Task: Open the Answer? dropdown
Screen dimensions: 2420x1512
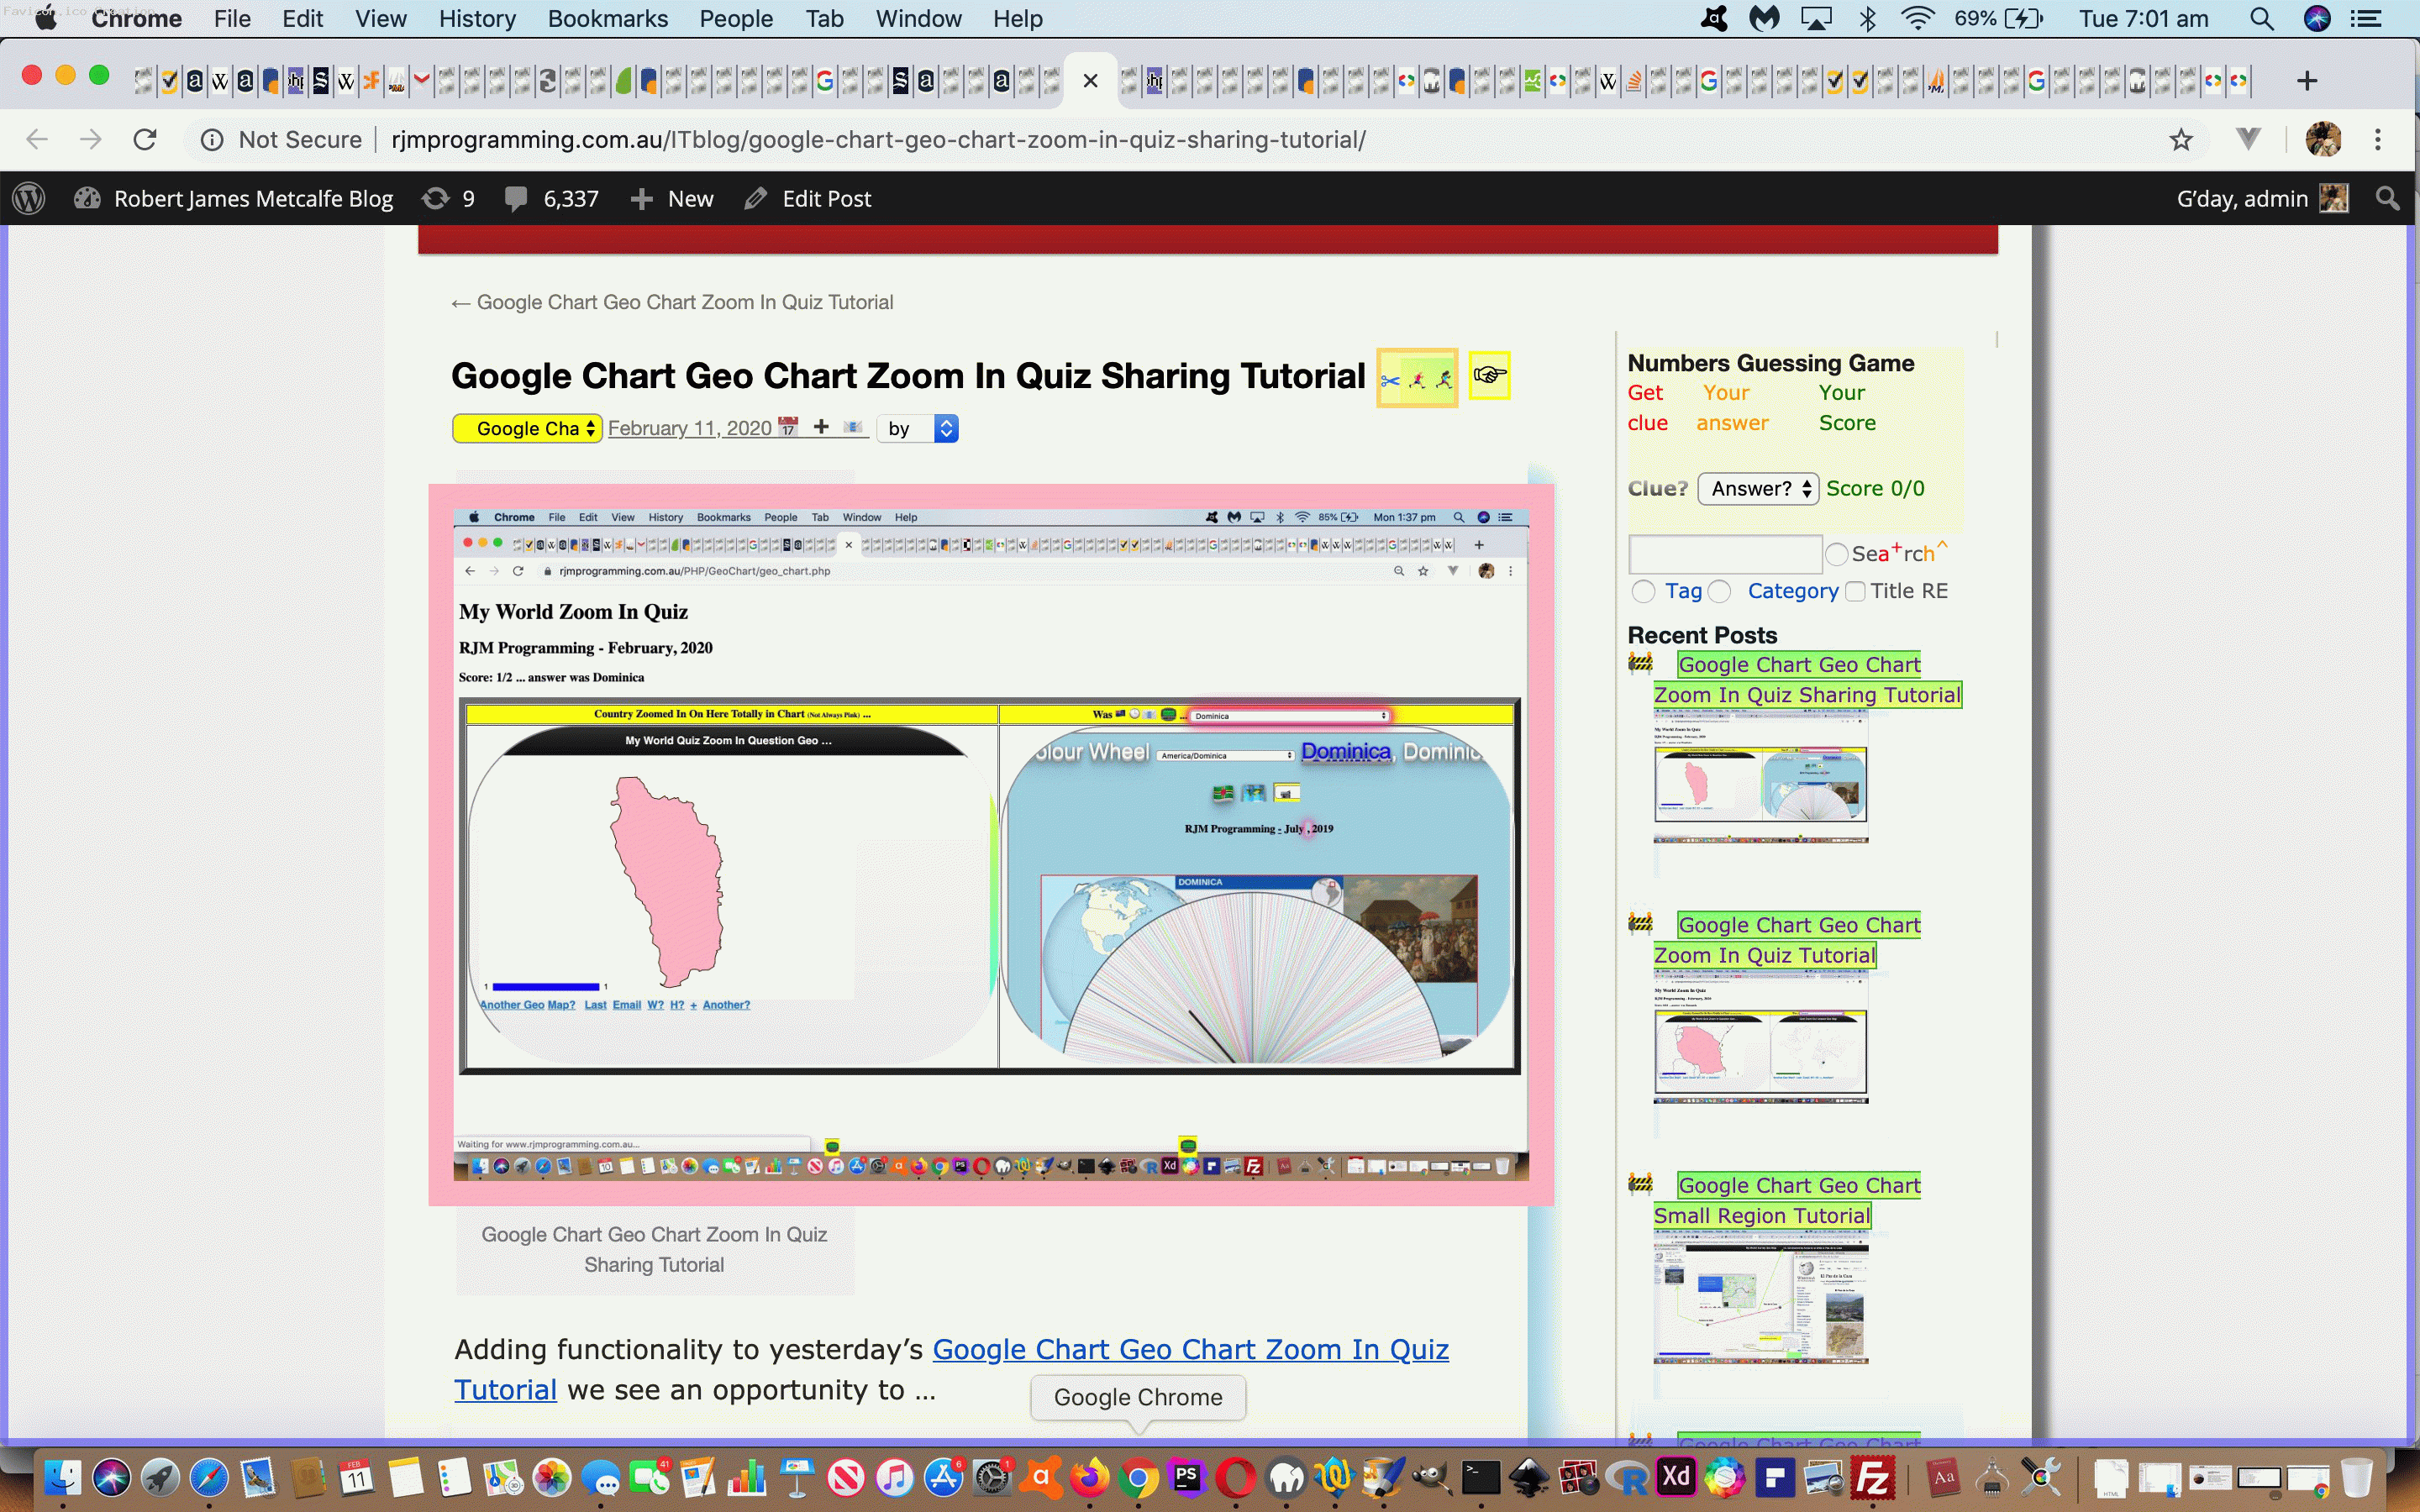Action: pos(1758,489)
